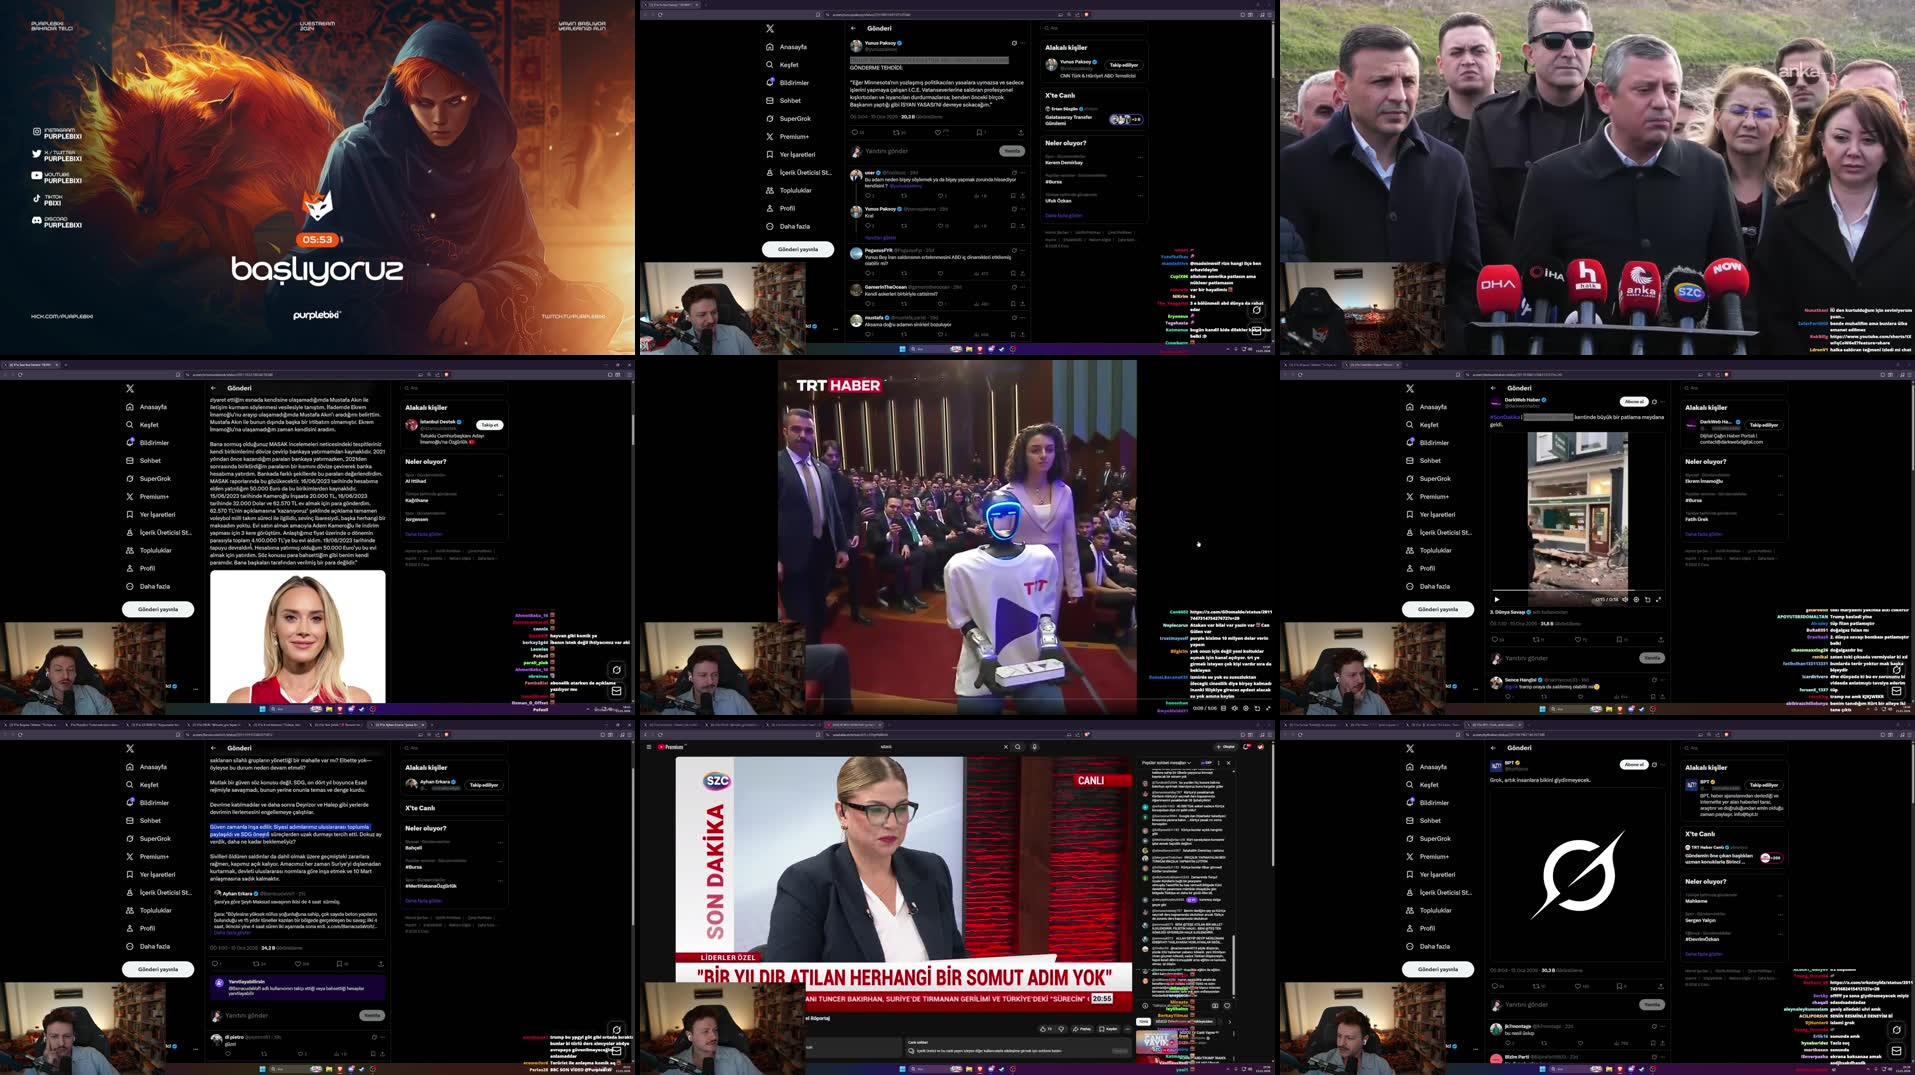The image size is (1915, 1075).
Task: Select 'Yer İşaretleri' beside Yunus Paksoy's post
Action: coord(796,155)
